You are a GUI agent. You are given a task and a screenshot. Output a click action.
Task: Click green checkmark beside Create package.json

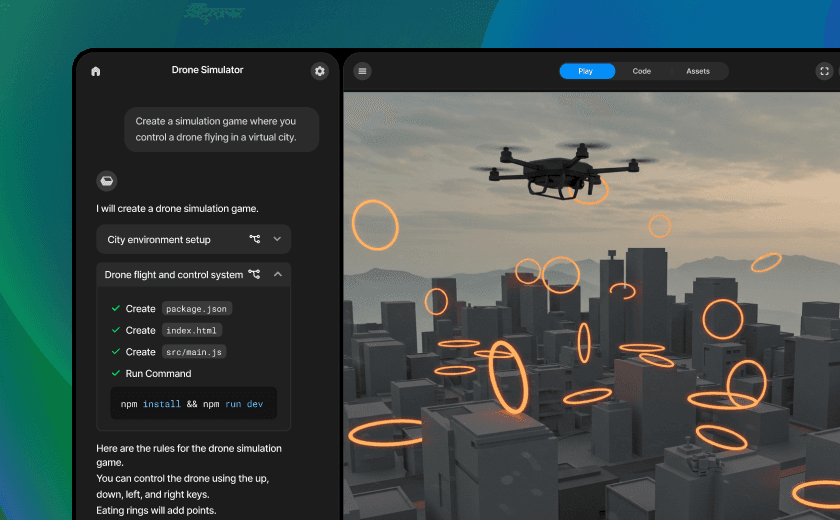tap(115, 308)
